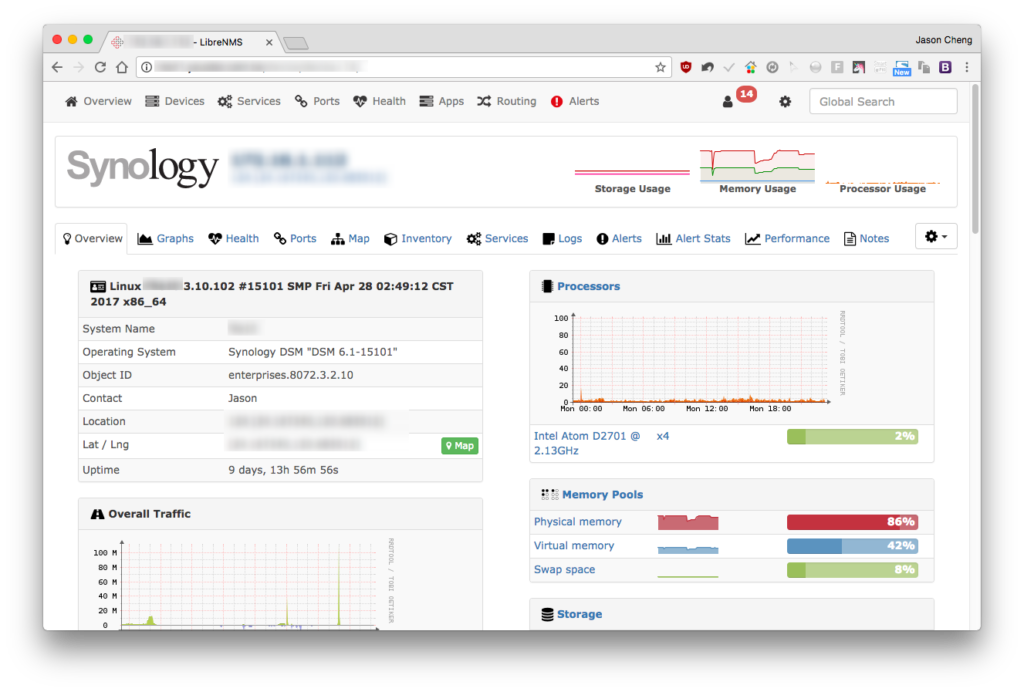
Task: Open the Chrome three-dot menu
Action: (x=967, y=67)
